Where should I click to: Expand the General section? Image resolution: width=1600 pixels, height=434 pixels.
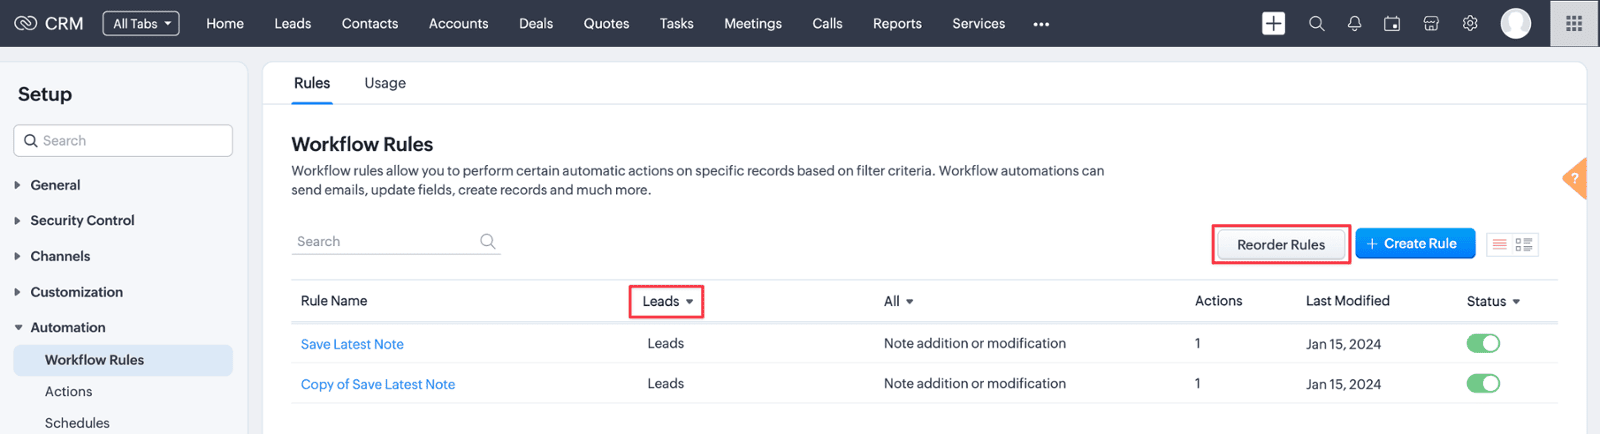click(x=55, y=185)
